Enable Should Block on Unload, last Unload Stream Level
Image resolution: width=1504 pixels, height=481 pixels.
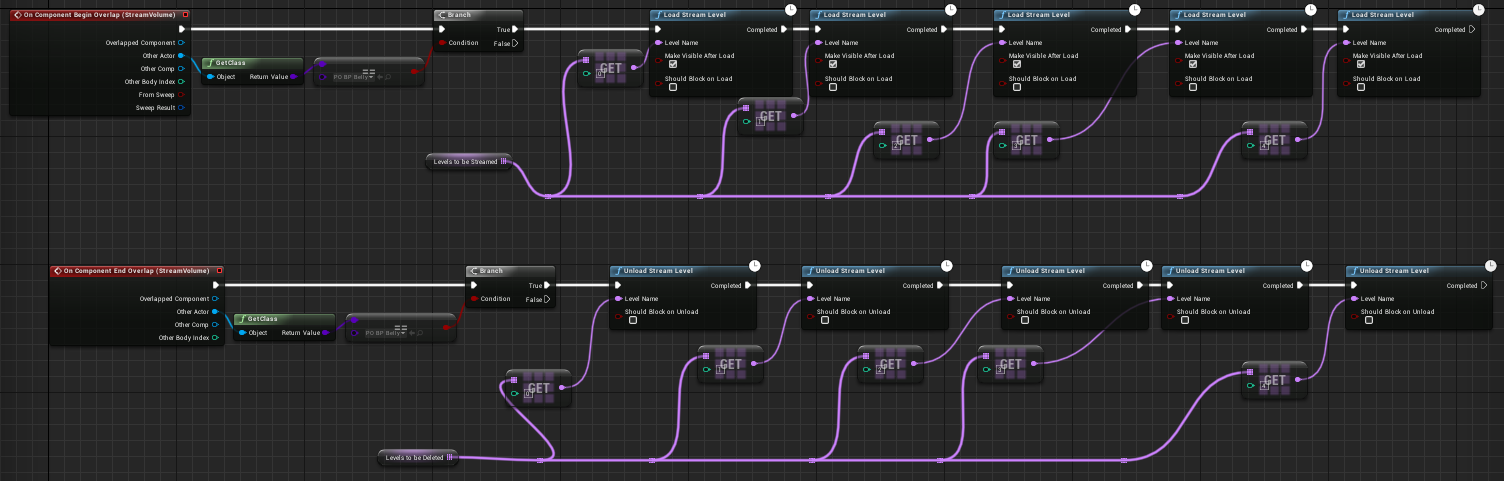point(1368,320)
